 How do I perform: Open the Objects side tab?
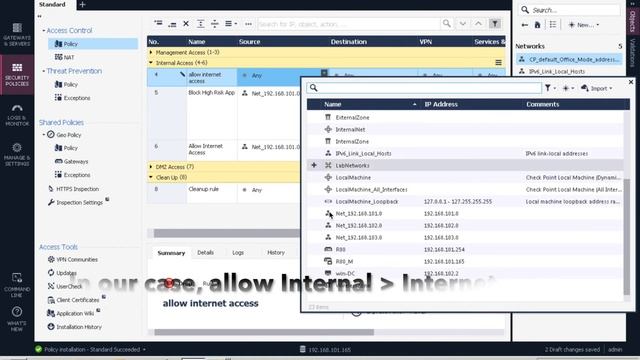pos(632,21)
